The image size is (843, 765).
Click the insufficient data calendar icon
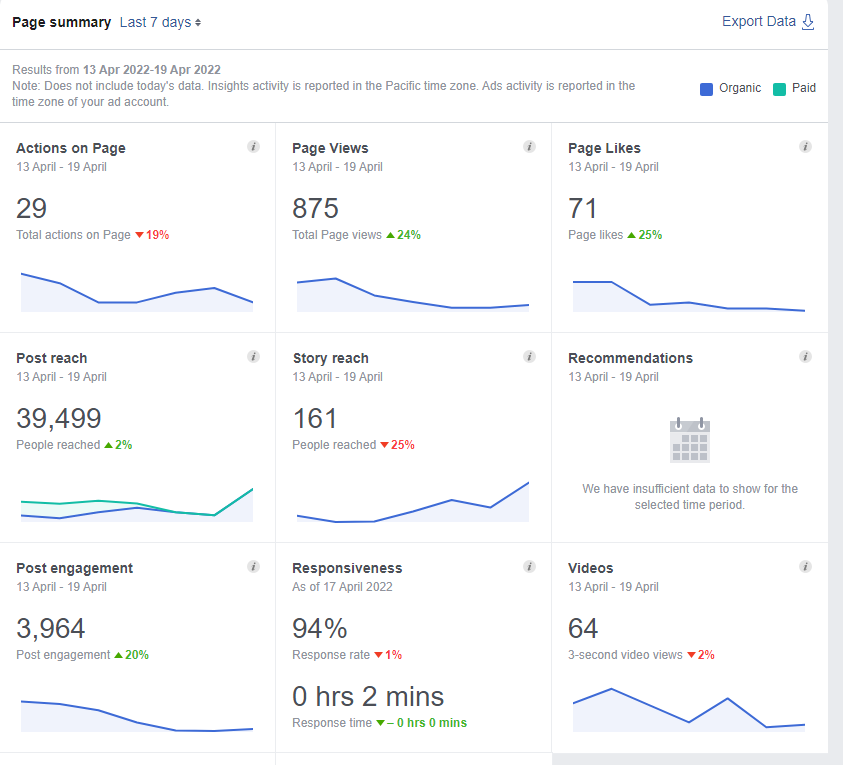(690, 440)
